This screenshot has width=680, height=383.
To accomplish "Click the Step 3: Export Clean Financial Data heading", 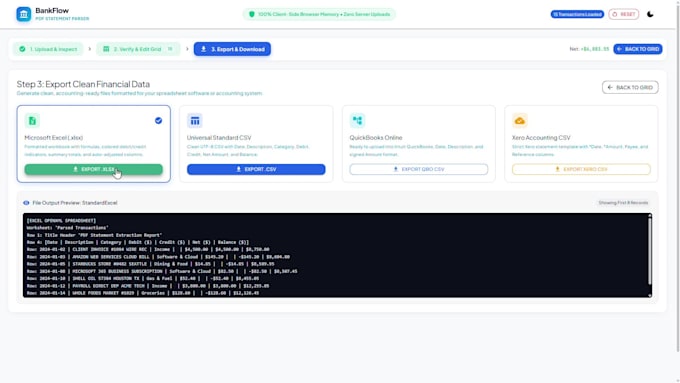I will (x=83, y=84).
